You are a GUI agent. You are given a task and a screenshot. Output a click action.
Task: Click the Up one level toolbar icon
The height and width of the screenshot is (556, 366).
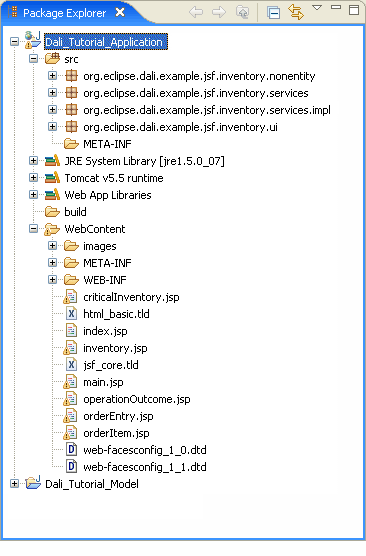pyautogui.click(x=243, y=12)
